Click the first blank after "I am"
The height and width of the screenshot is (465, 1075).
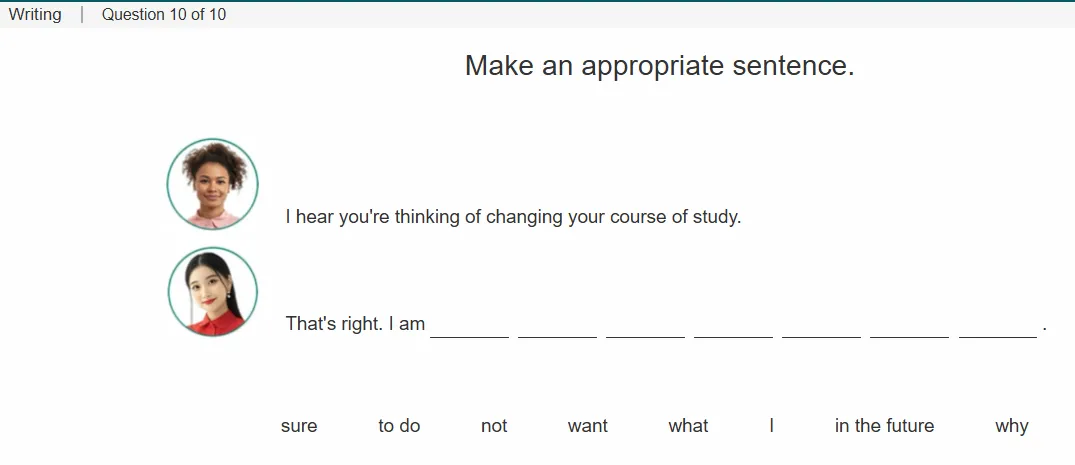(470, 326)
